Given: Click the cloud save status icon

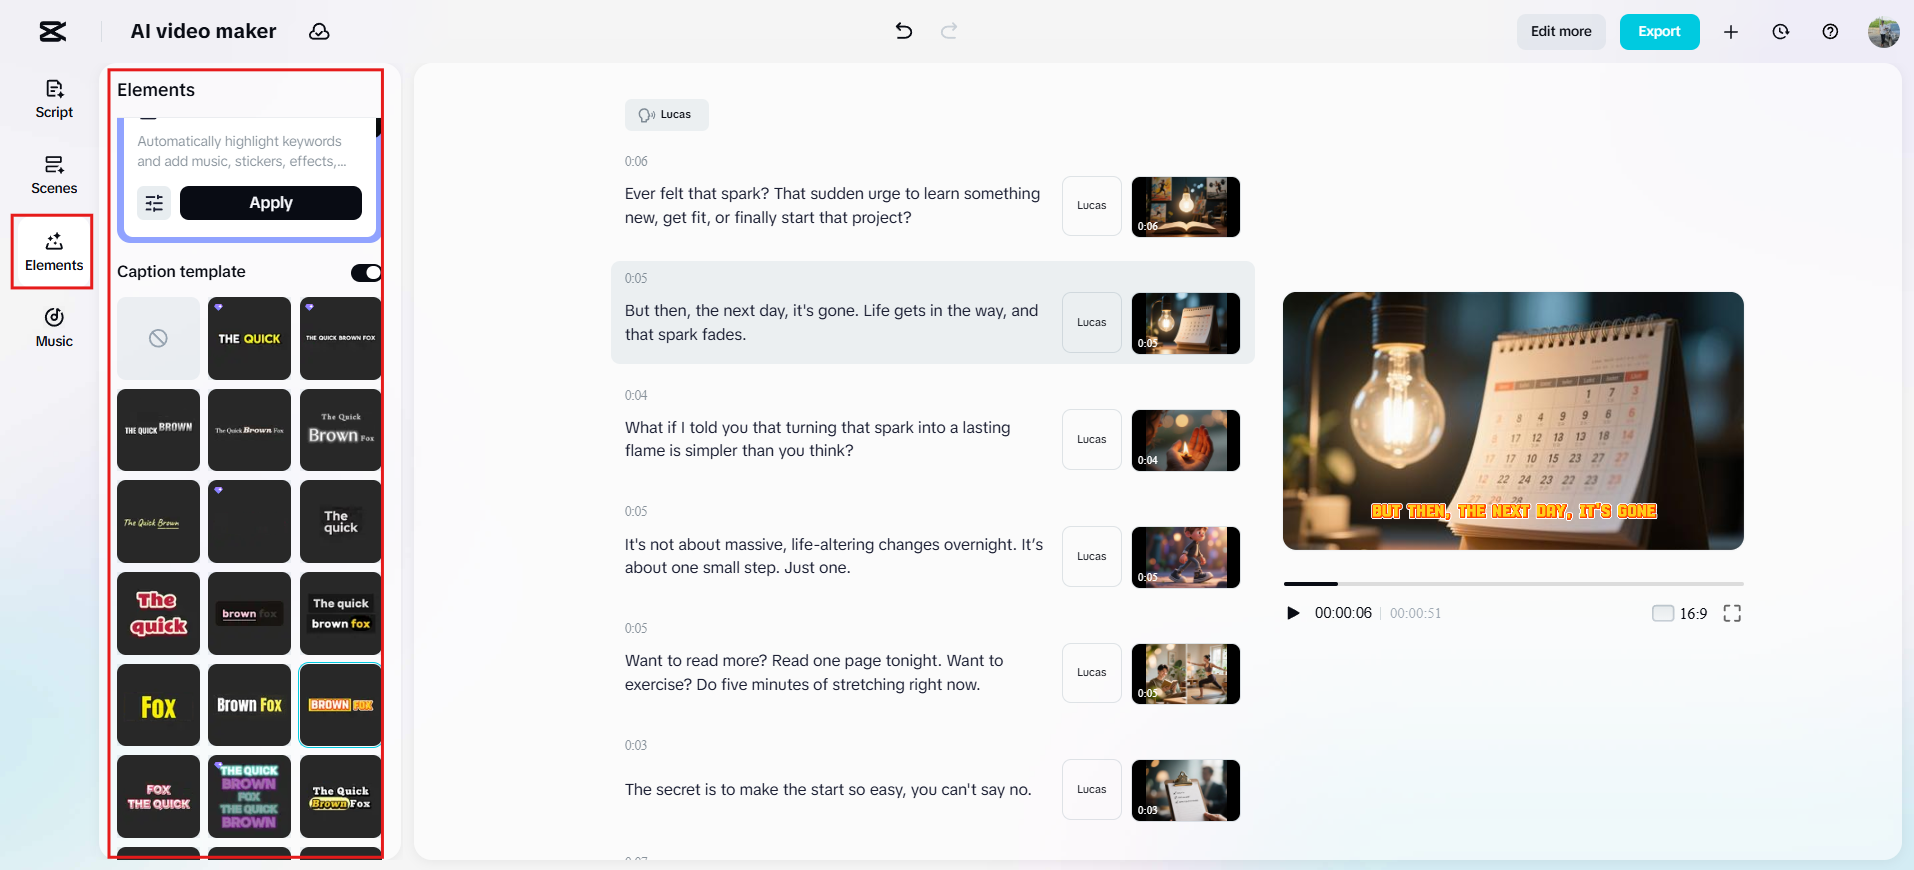Looking at the screenshot, I should pos(319,32).
